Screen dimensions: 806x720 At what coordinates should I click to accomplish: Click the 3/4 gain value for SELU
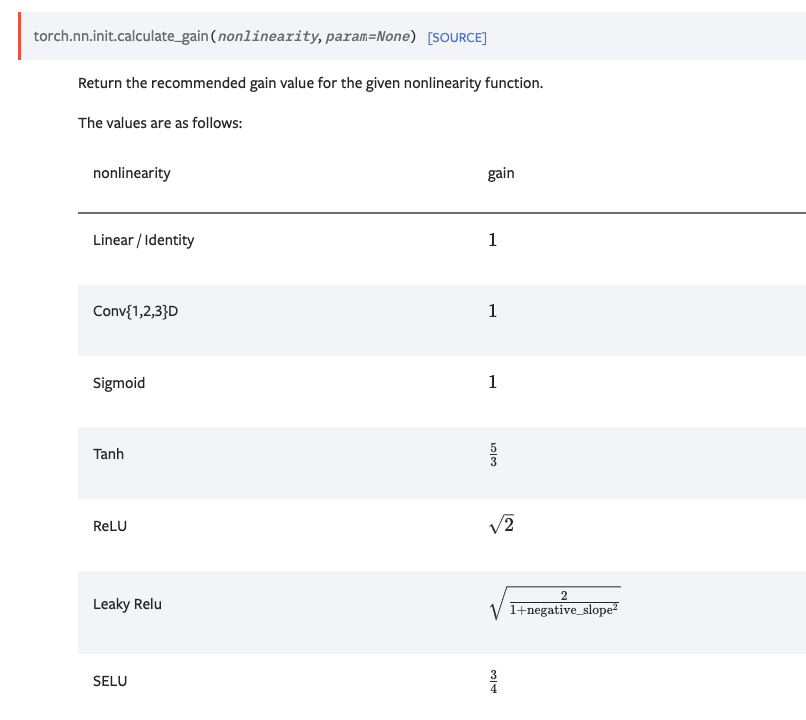(493, 682)
